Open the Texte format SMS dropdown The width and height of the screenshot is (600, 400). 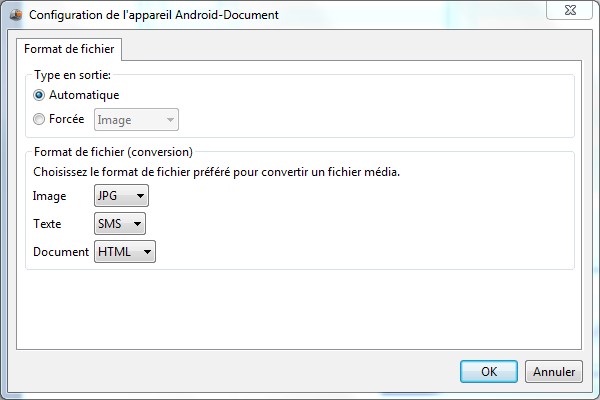pos(120,224)
